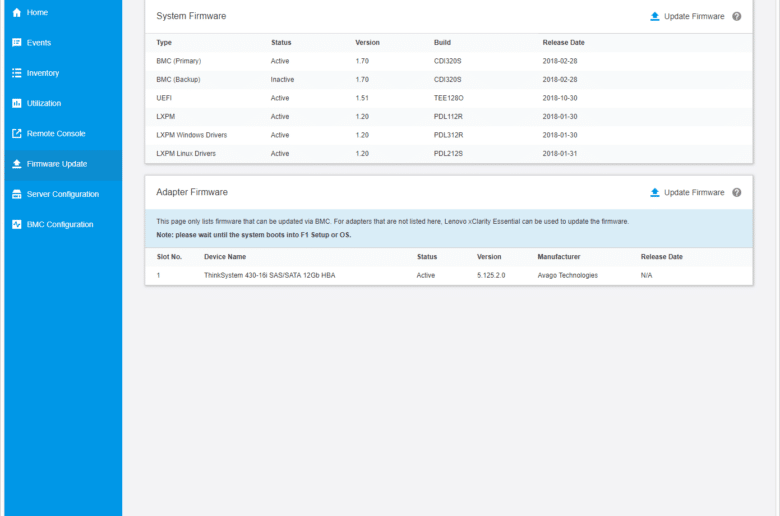Click the System Firmware Type column header
This screenshot has height=516, width=780.
click(164, 43)
